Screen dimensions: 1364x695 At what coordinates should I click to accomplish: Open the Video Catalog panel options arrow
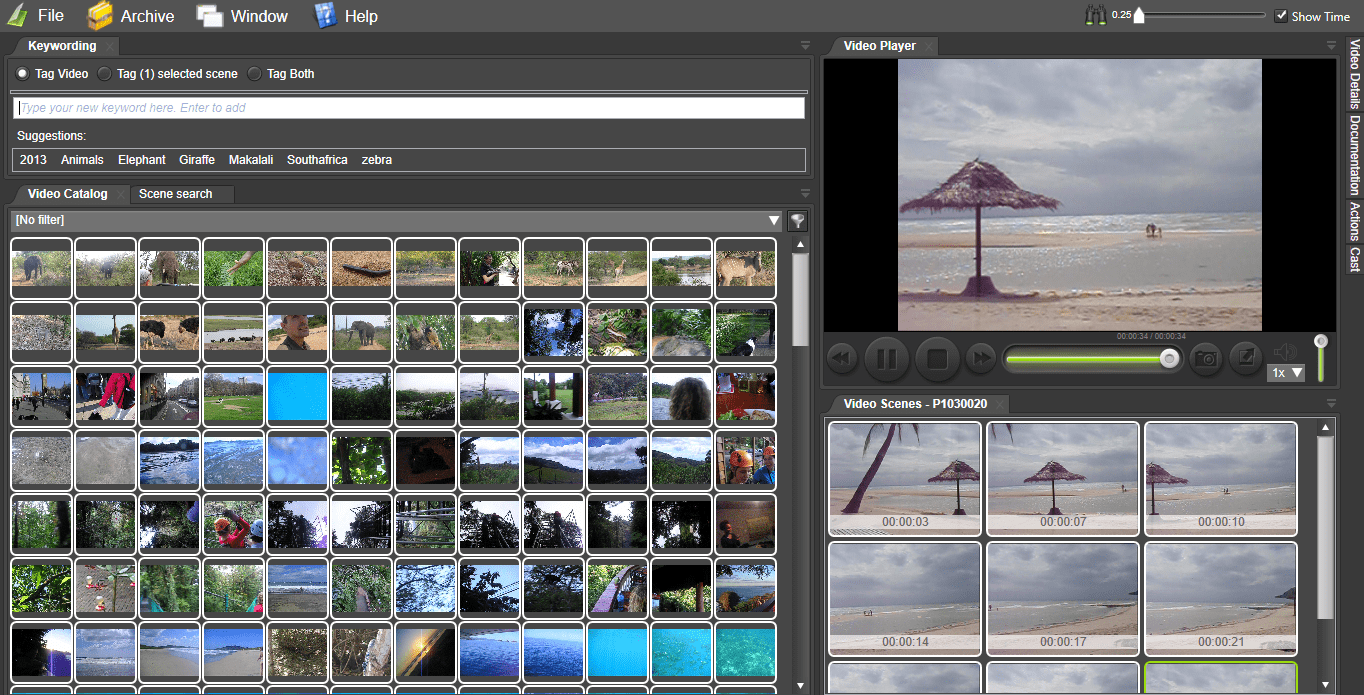pyautogui.click(x=805, y=193)
